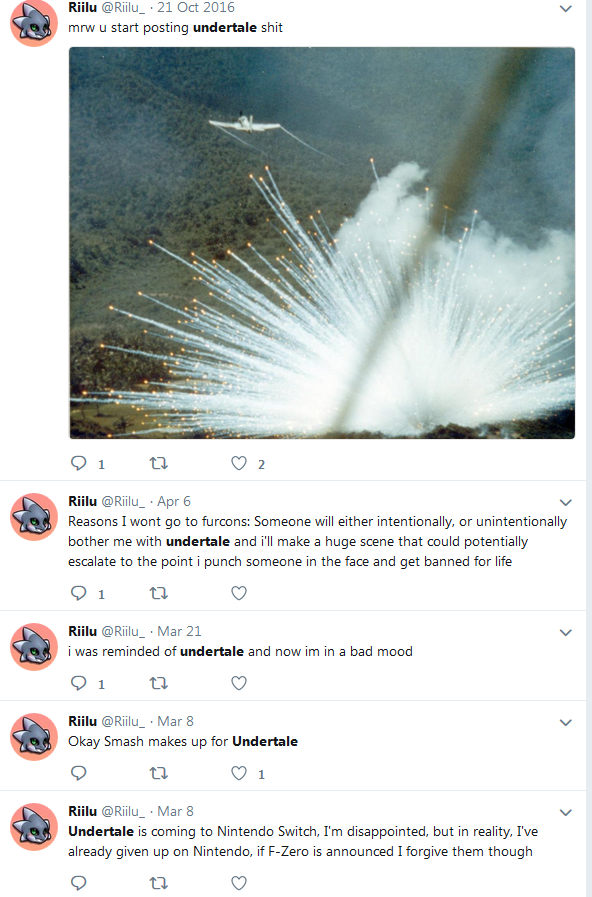Open the @Riilu_ handle on the Mar 21 tweet
Viewport: 592px width, 897px height.
pyautogui.click(x=123, y=631)
